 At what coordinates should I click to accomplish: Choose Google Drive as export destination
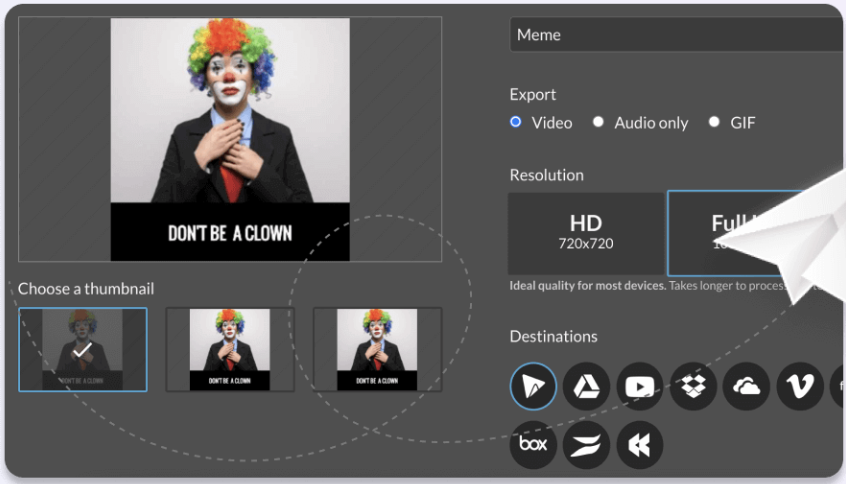(x=586, y=386)
